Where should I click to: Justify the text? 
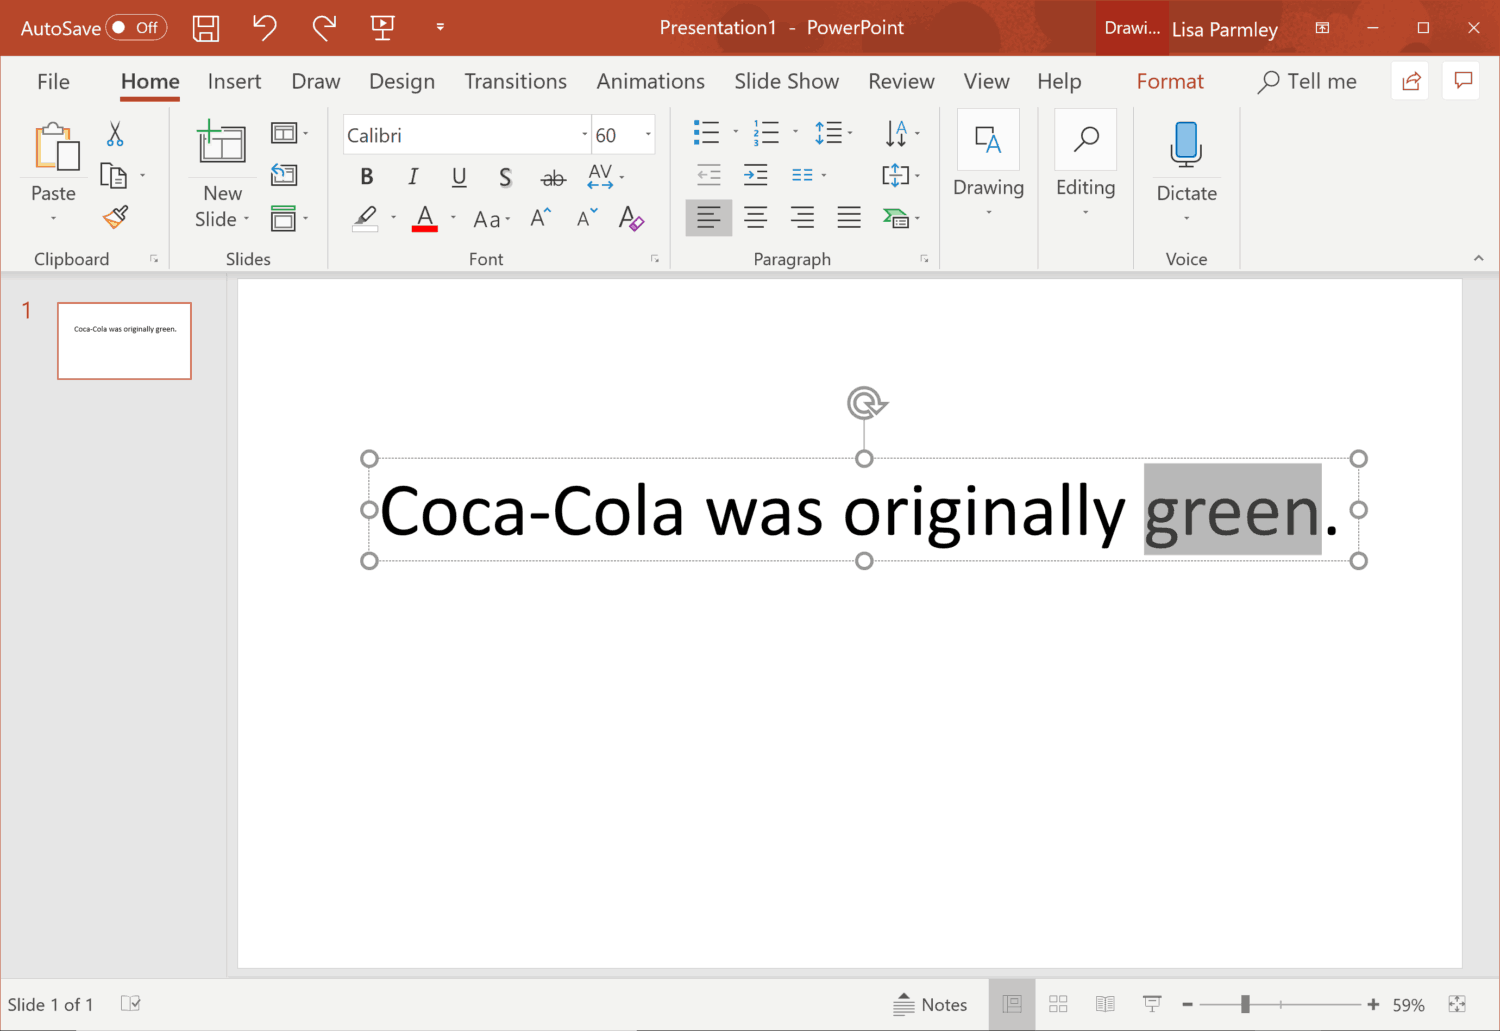click(x=849, y=218)
